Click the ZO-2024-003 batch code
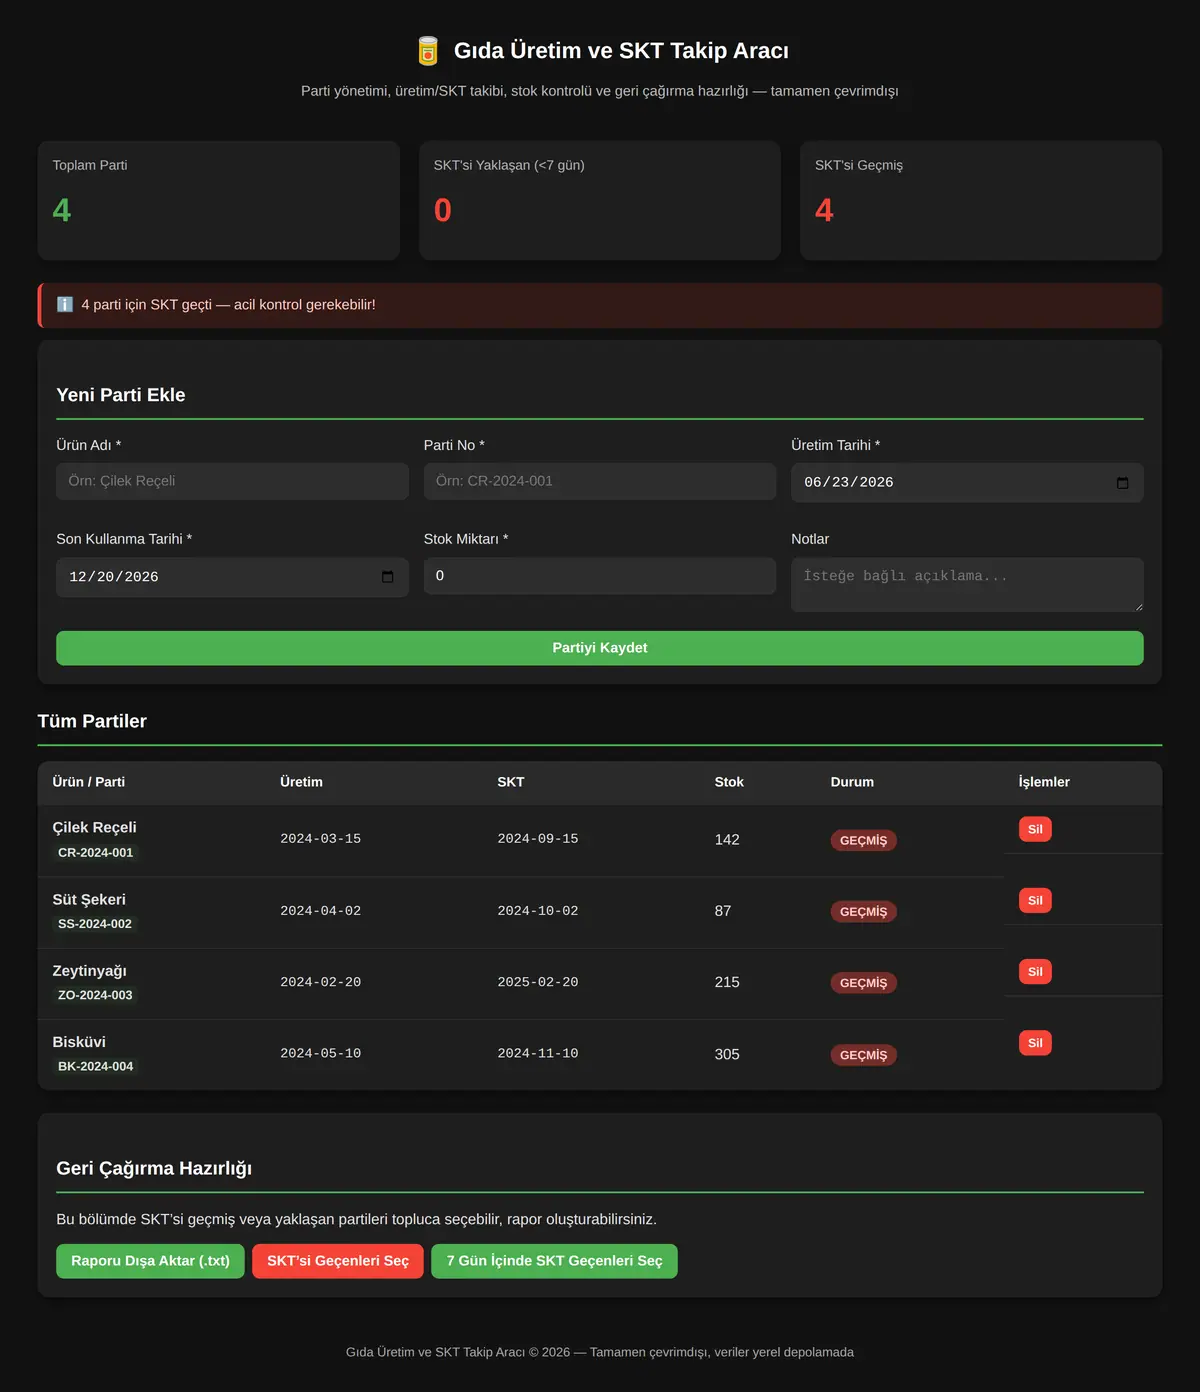1200x1392 pixels. tap(95, 995)
